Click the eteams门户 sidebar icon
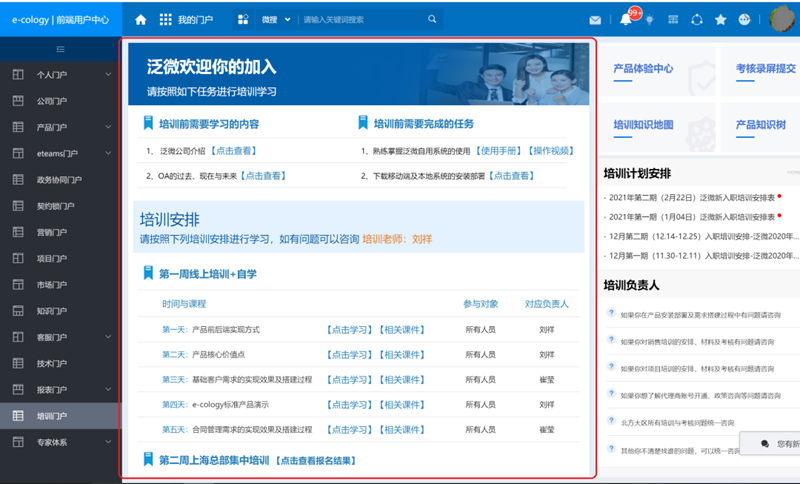This screenshot has height=484, width=800. click(18, 153)
